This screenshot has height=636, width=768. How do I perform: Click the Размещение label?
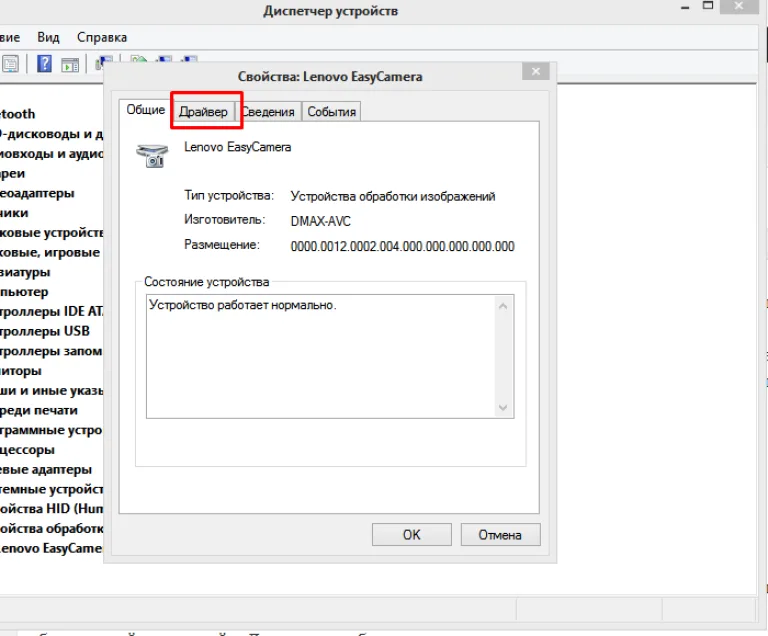[222, 244]
